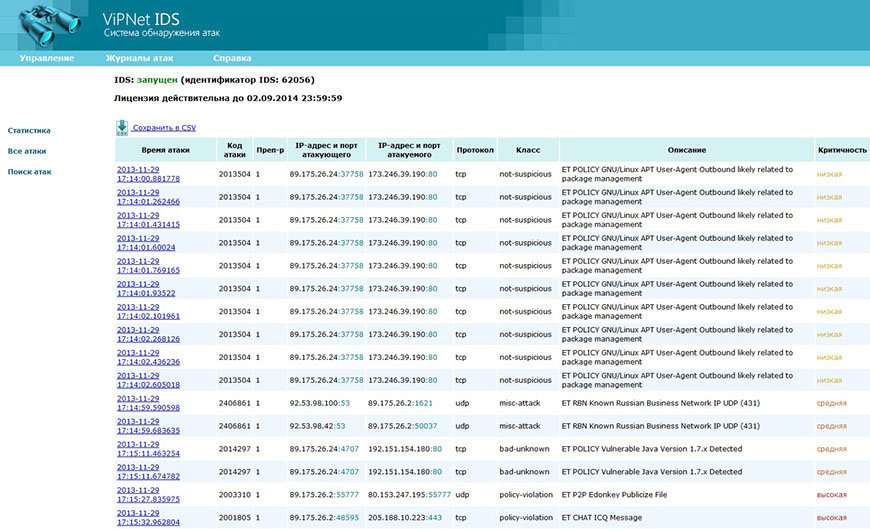Click attacker address 89.175.26.2:55777

pos(324,495)
